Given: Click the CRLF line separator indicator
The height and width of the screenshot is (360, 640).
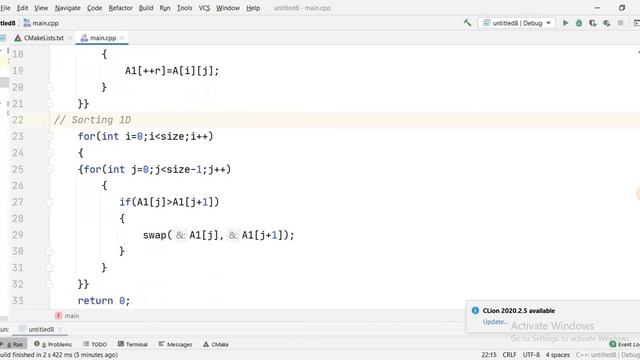Looking at the screenshot, I should click(x=509, y=355).
